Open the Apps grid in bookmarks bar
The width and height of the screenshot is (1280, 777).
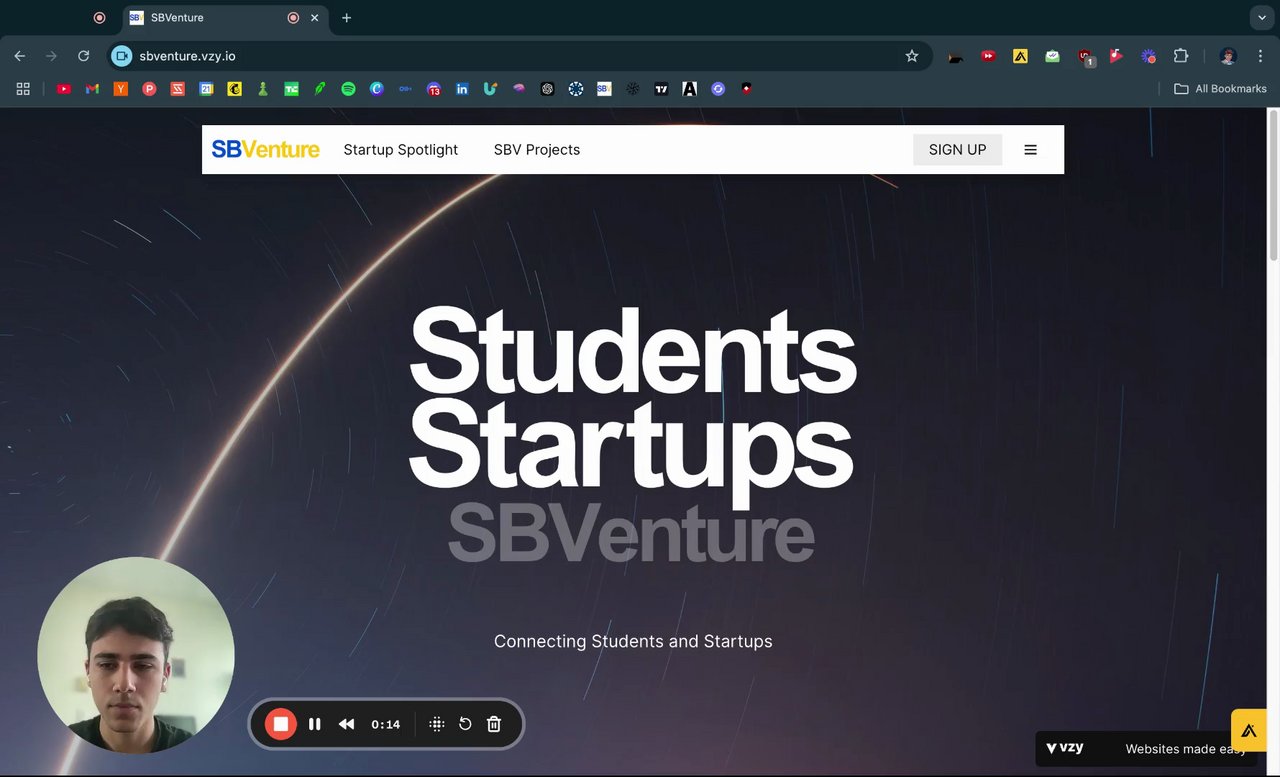[23, 89]
